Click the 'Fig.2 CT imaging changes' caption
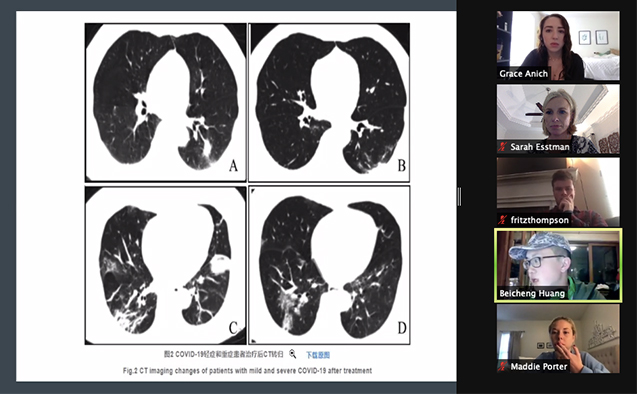Image resolution: width=637 pixels, height=394 pixels. (247, 371)
